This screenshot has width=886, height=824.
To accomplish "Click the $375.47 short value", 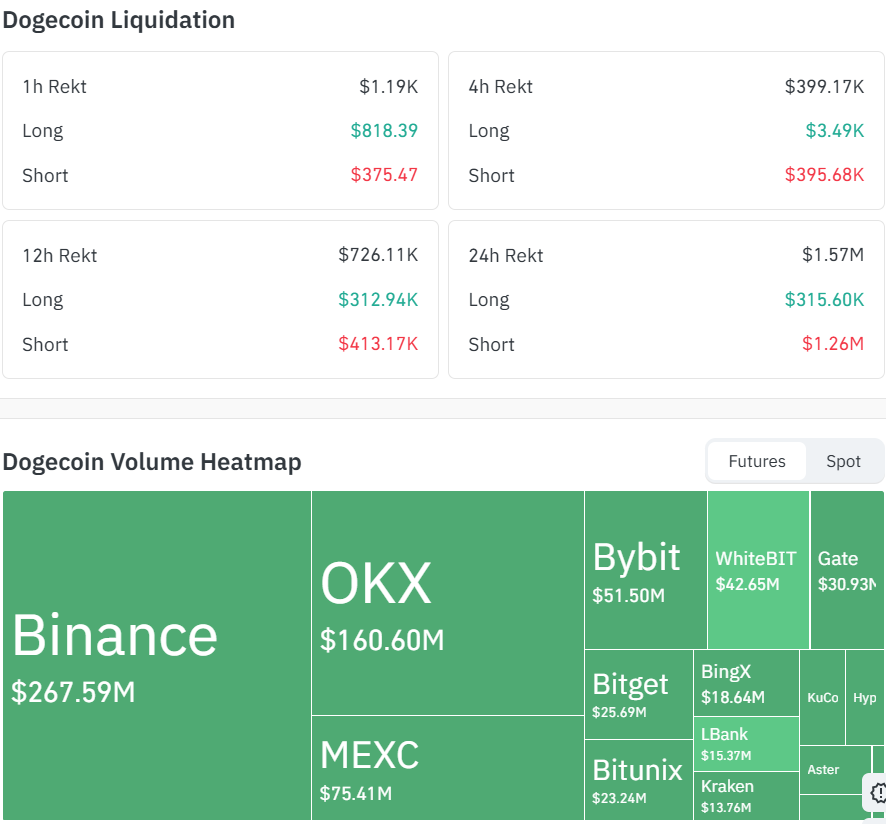I will [384, 175].
